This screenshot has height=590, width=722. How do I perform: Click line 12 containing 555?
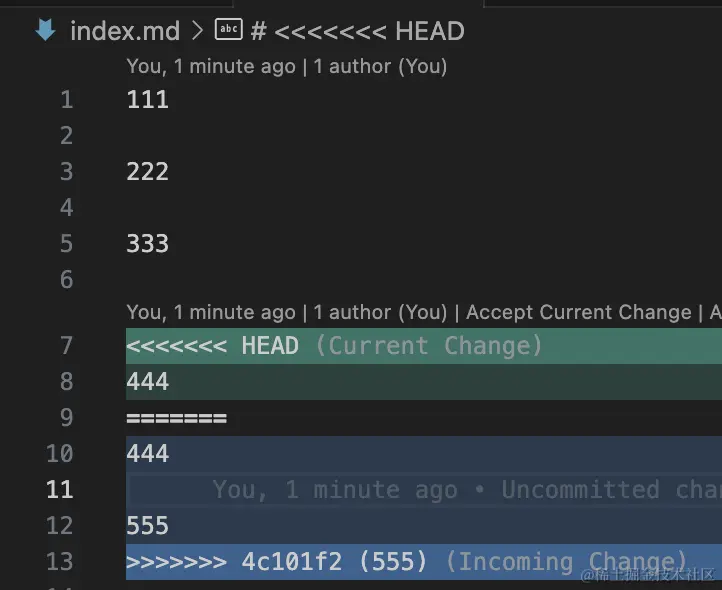pyautogui.click(x=424, y=526)
